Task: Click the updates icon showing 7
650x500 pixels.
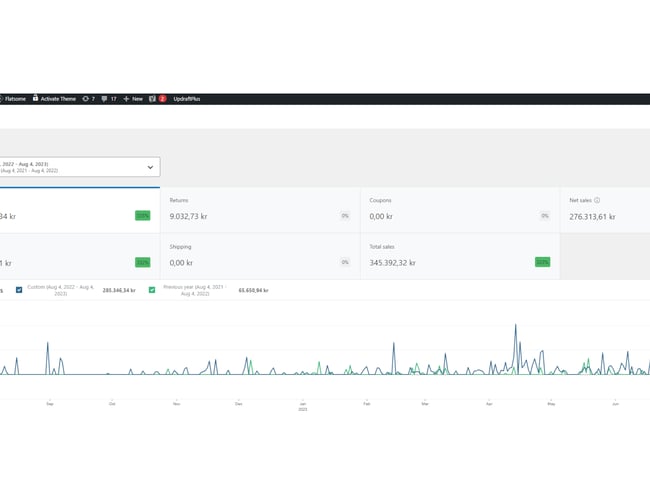Action: [x=85, y=99]
